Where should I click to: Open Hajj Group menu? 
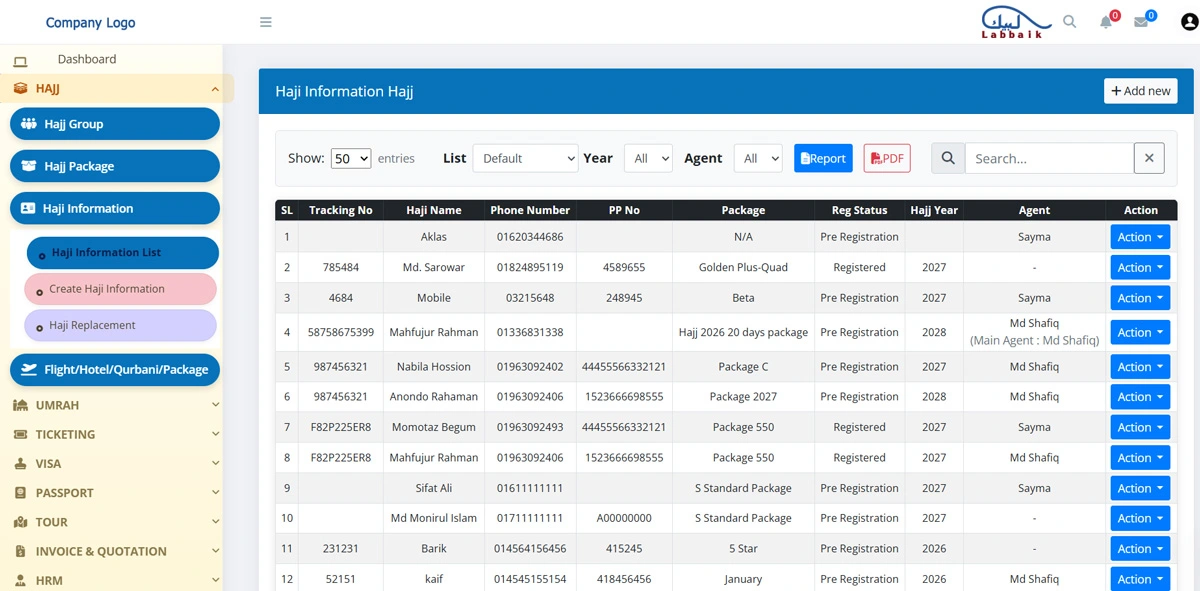click(115, 124)
